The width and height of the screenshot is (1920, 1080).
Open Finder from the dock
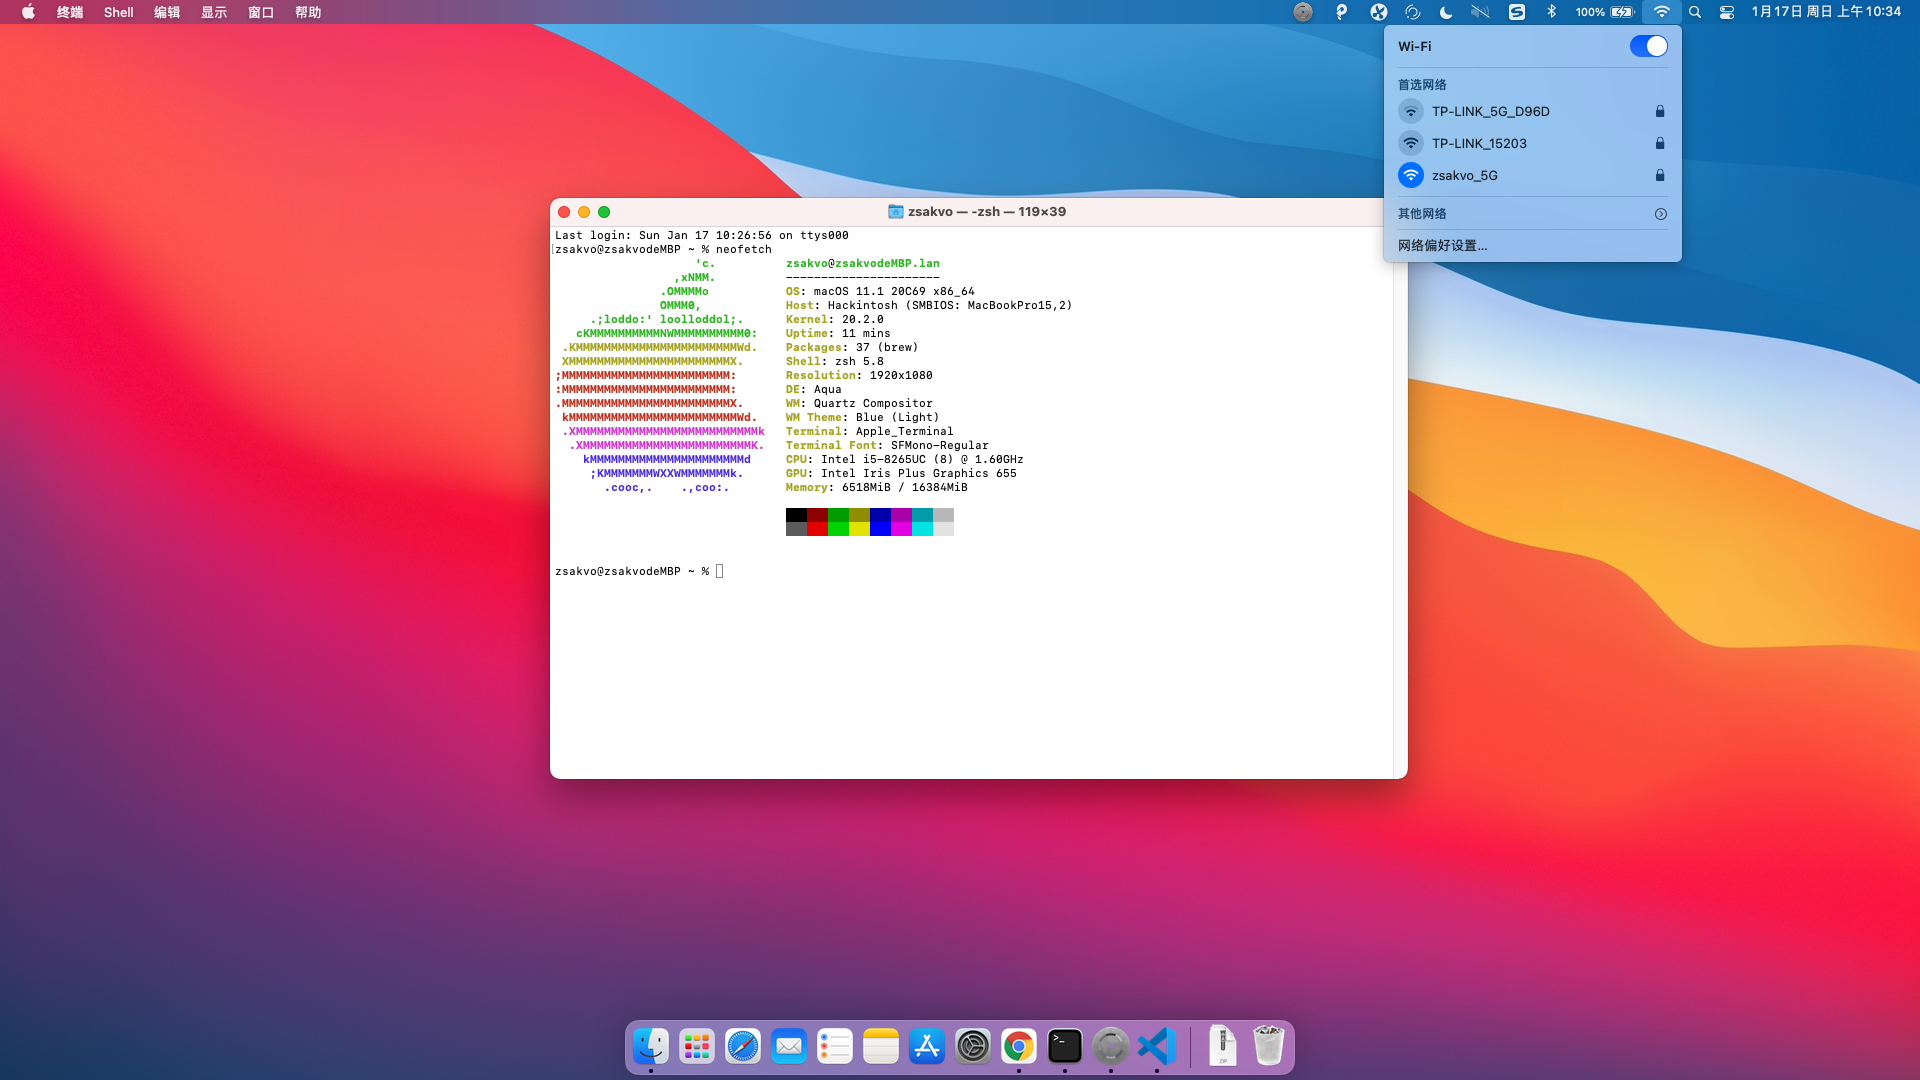point(651,1046)
